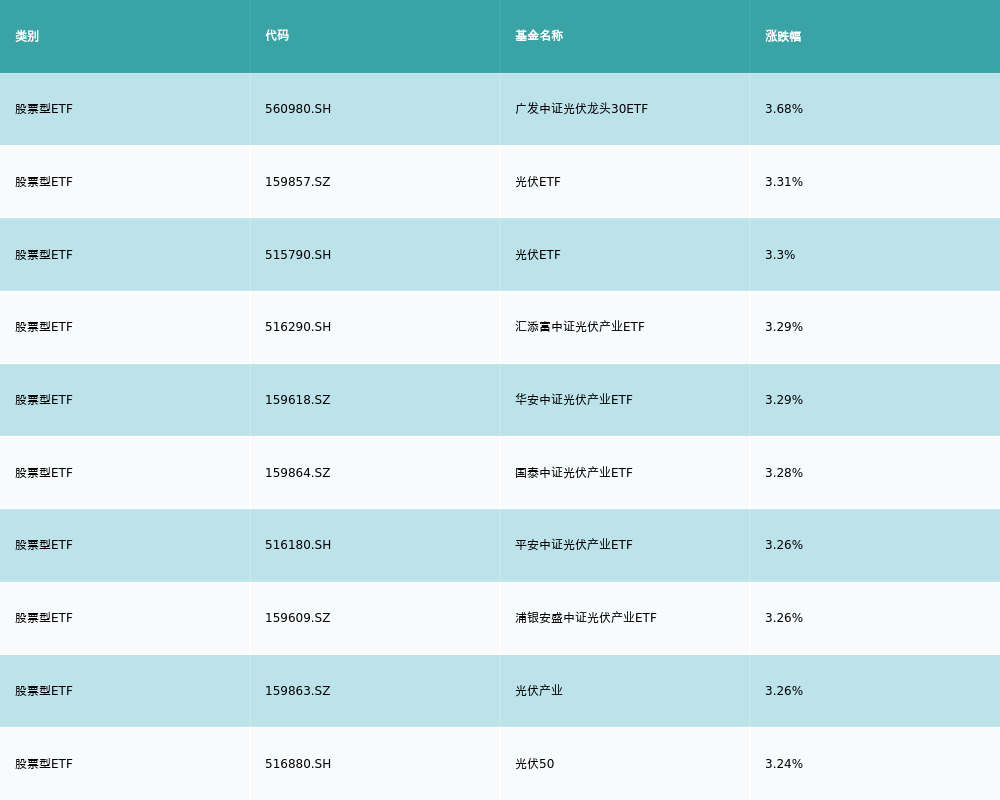Click the 3.24% change value
1000x800 pixels.
point(784,764)
